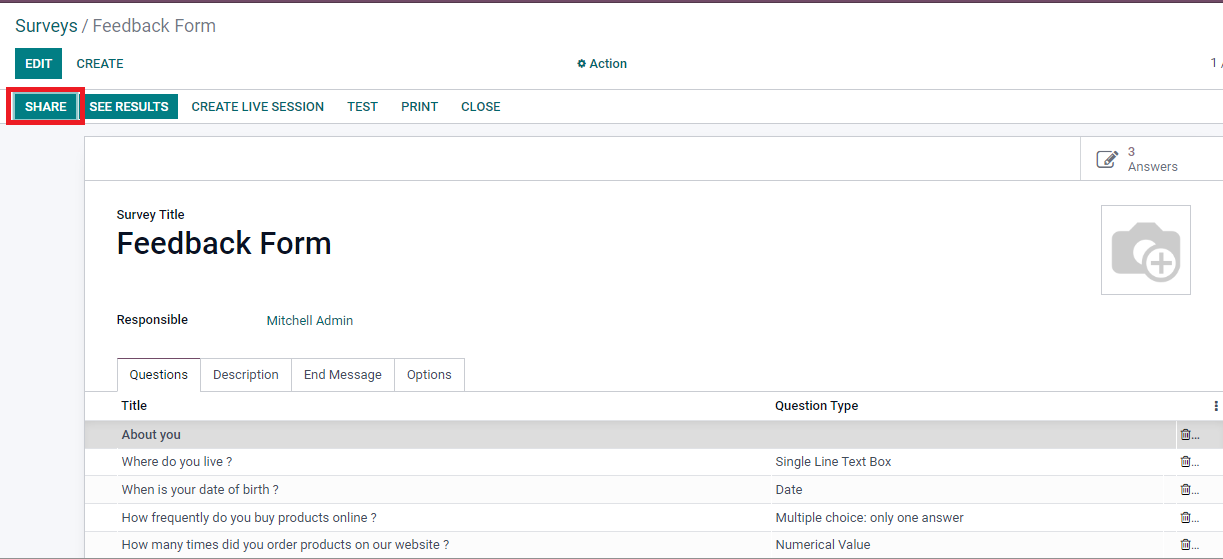
Task: Click the Test survey button
Action: point(362,107)
